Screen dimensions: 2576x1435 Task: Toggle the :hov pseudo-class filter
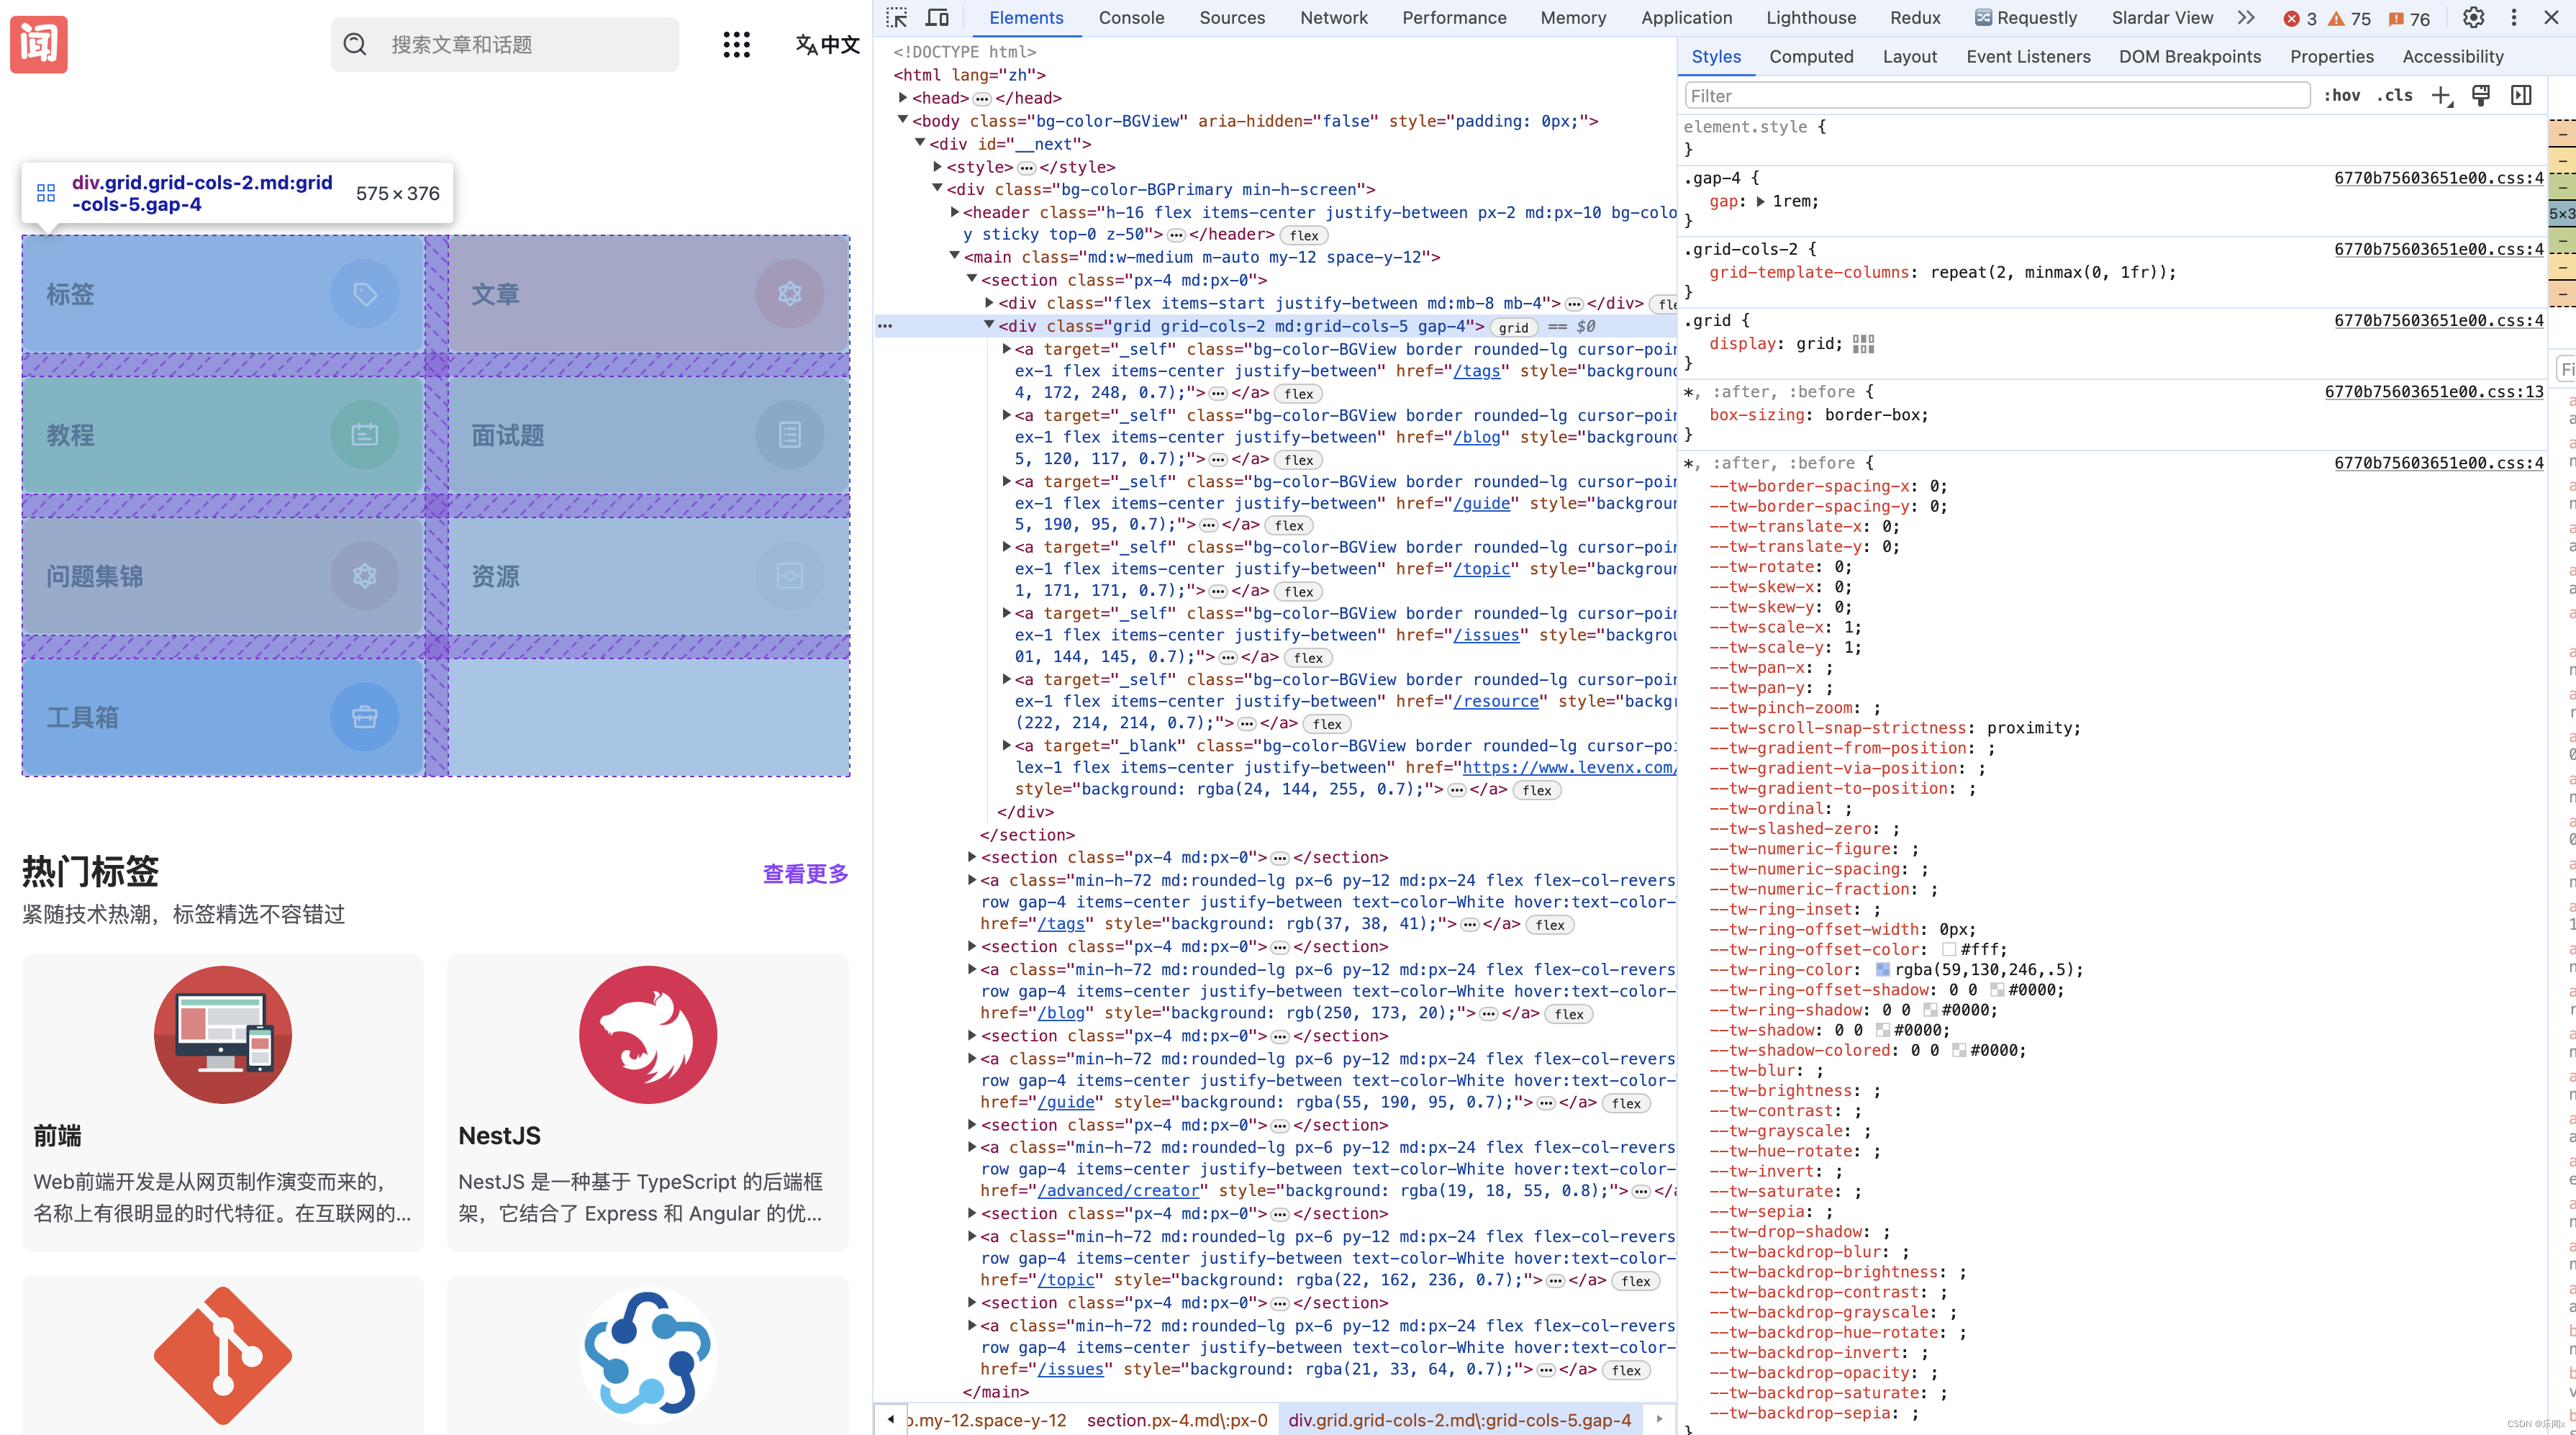pos(2339,96)
